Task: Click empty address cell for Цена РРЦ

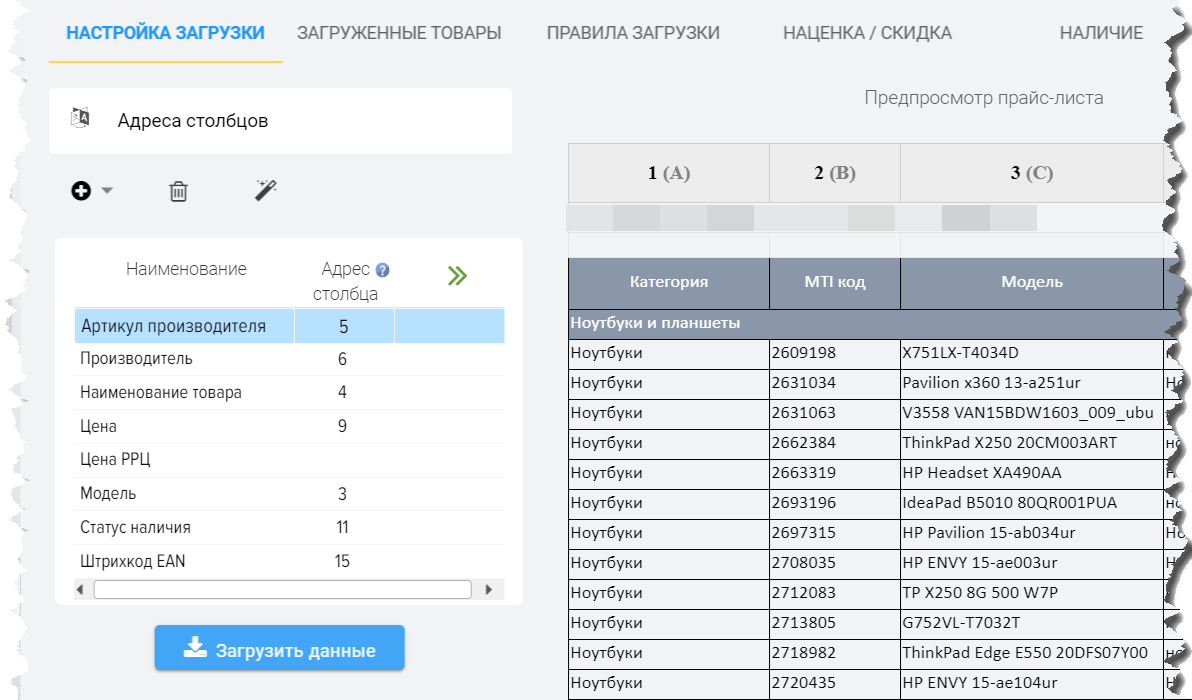Action: point(342,460)
